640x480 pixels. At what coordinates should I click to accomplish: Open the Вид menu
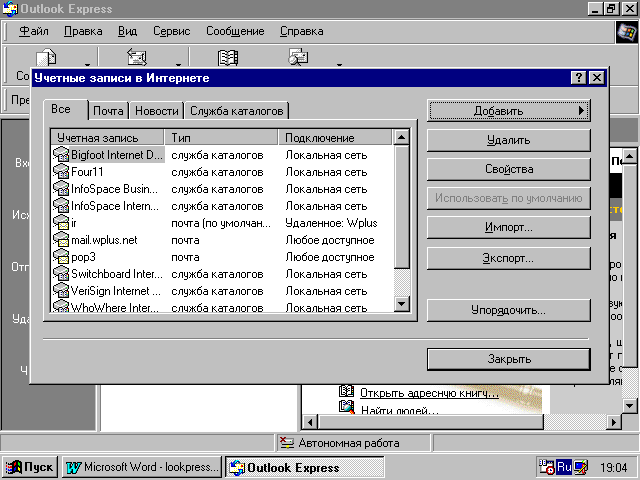click(127, 31)
